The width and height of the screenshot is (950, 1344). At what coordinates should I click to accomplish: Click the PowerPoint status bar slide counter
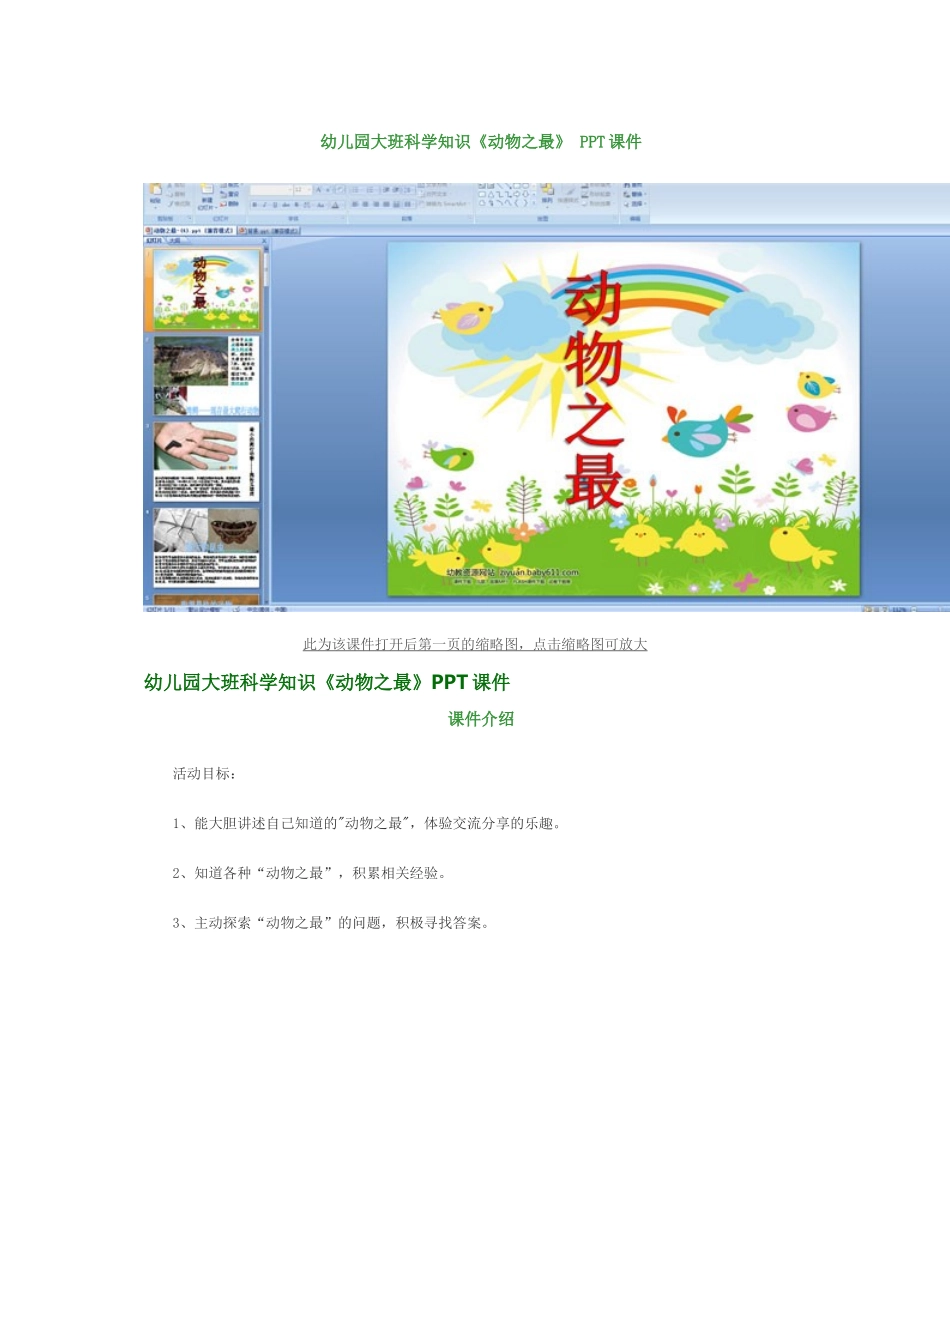(162, 608)
